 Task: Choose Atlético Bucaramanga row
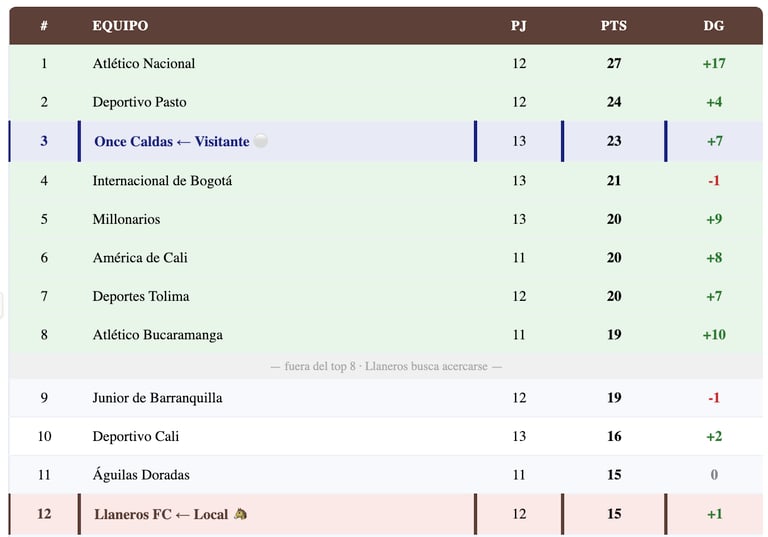[x=157, y=335]
